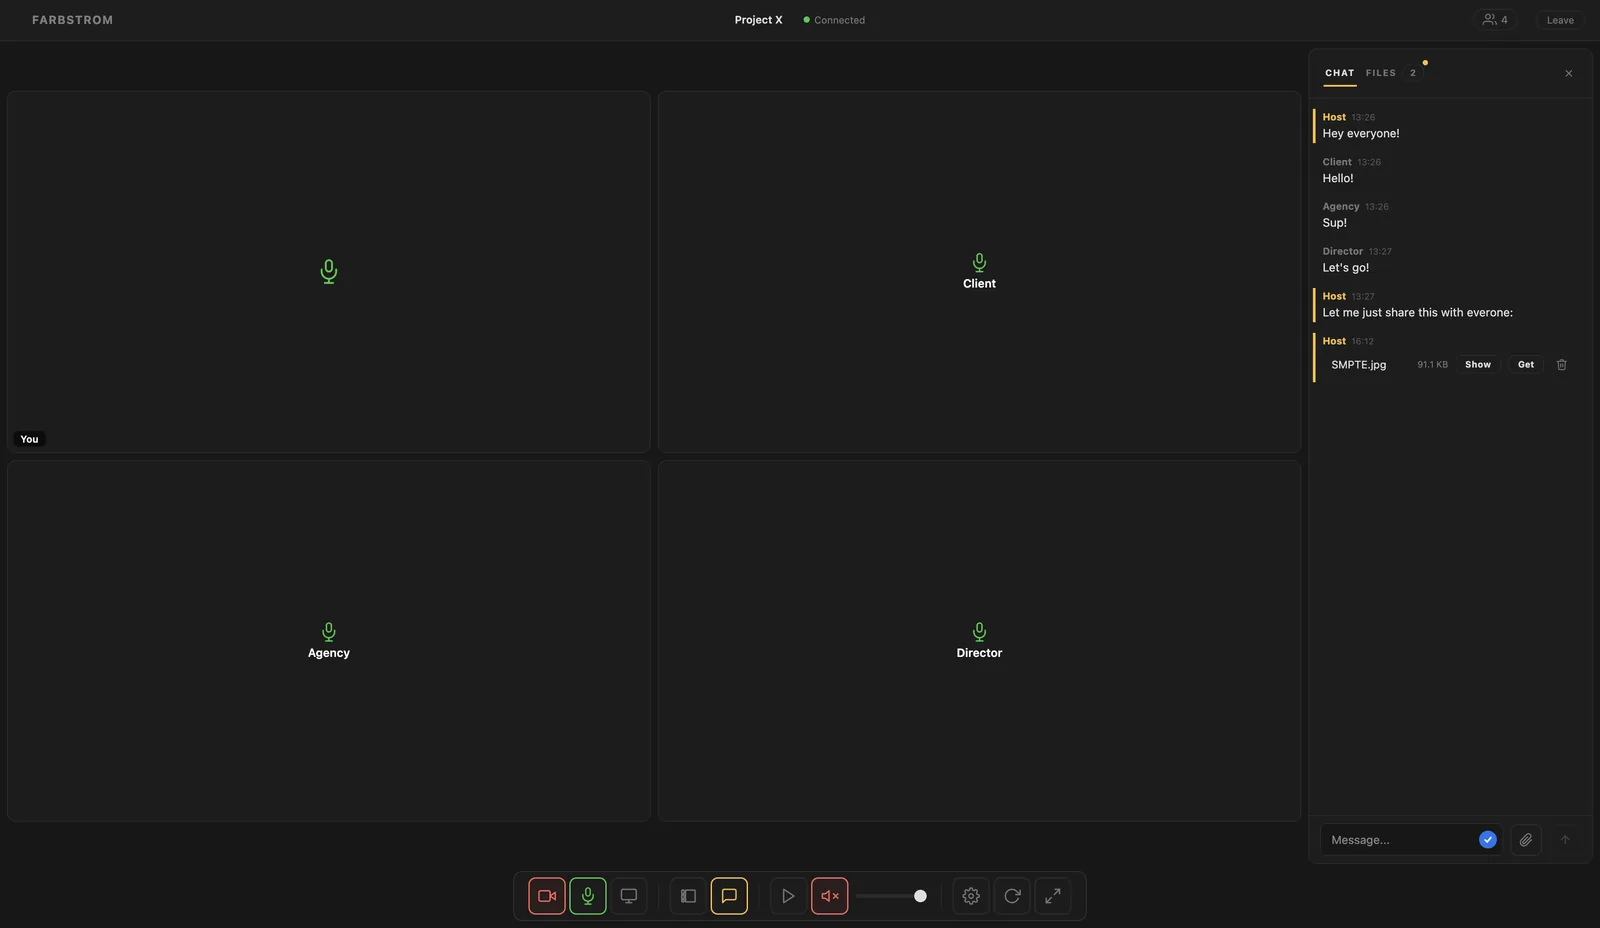1600x928 pixels.
Task: Click the Client message Hello!
Action: [1338, 179]
